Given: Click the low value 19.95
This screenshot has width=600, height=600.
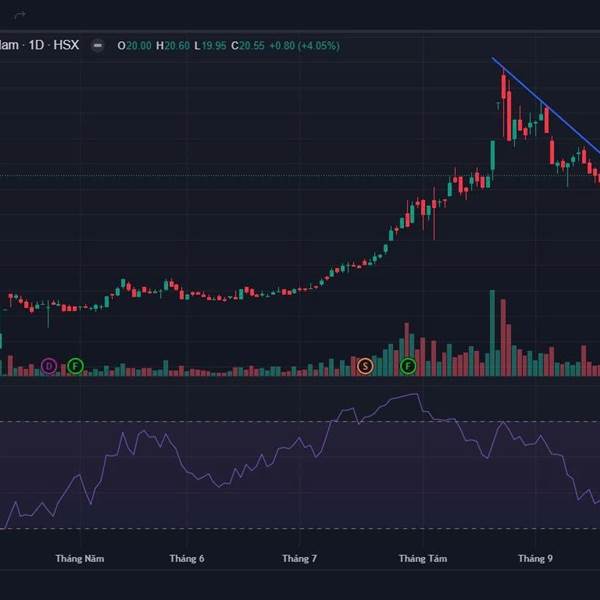Looking at the screenshot, I should pos(214,46).
